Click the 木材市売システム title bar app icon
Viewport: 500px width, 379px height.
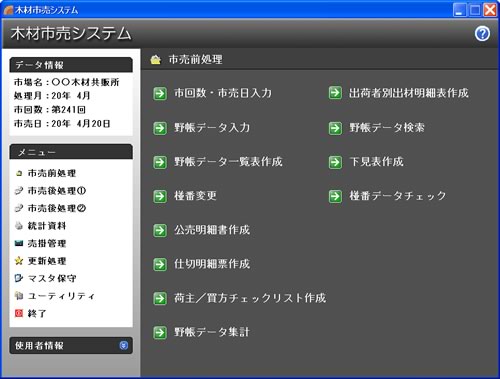(8, 10)
